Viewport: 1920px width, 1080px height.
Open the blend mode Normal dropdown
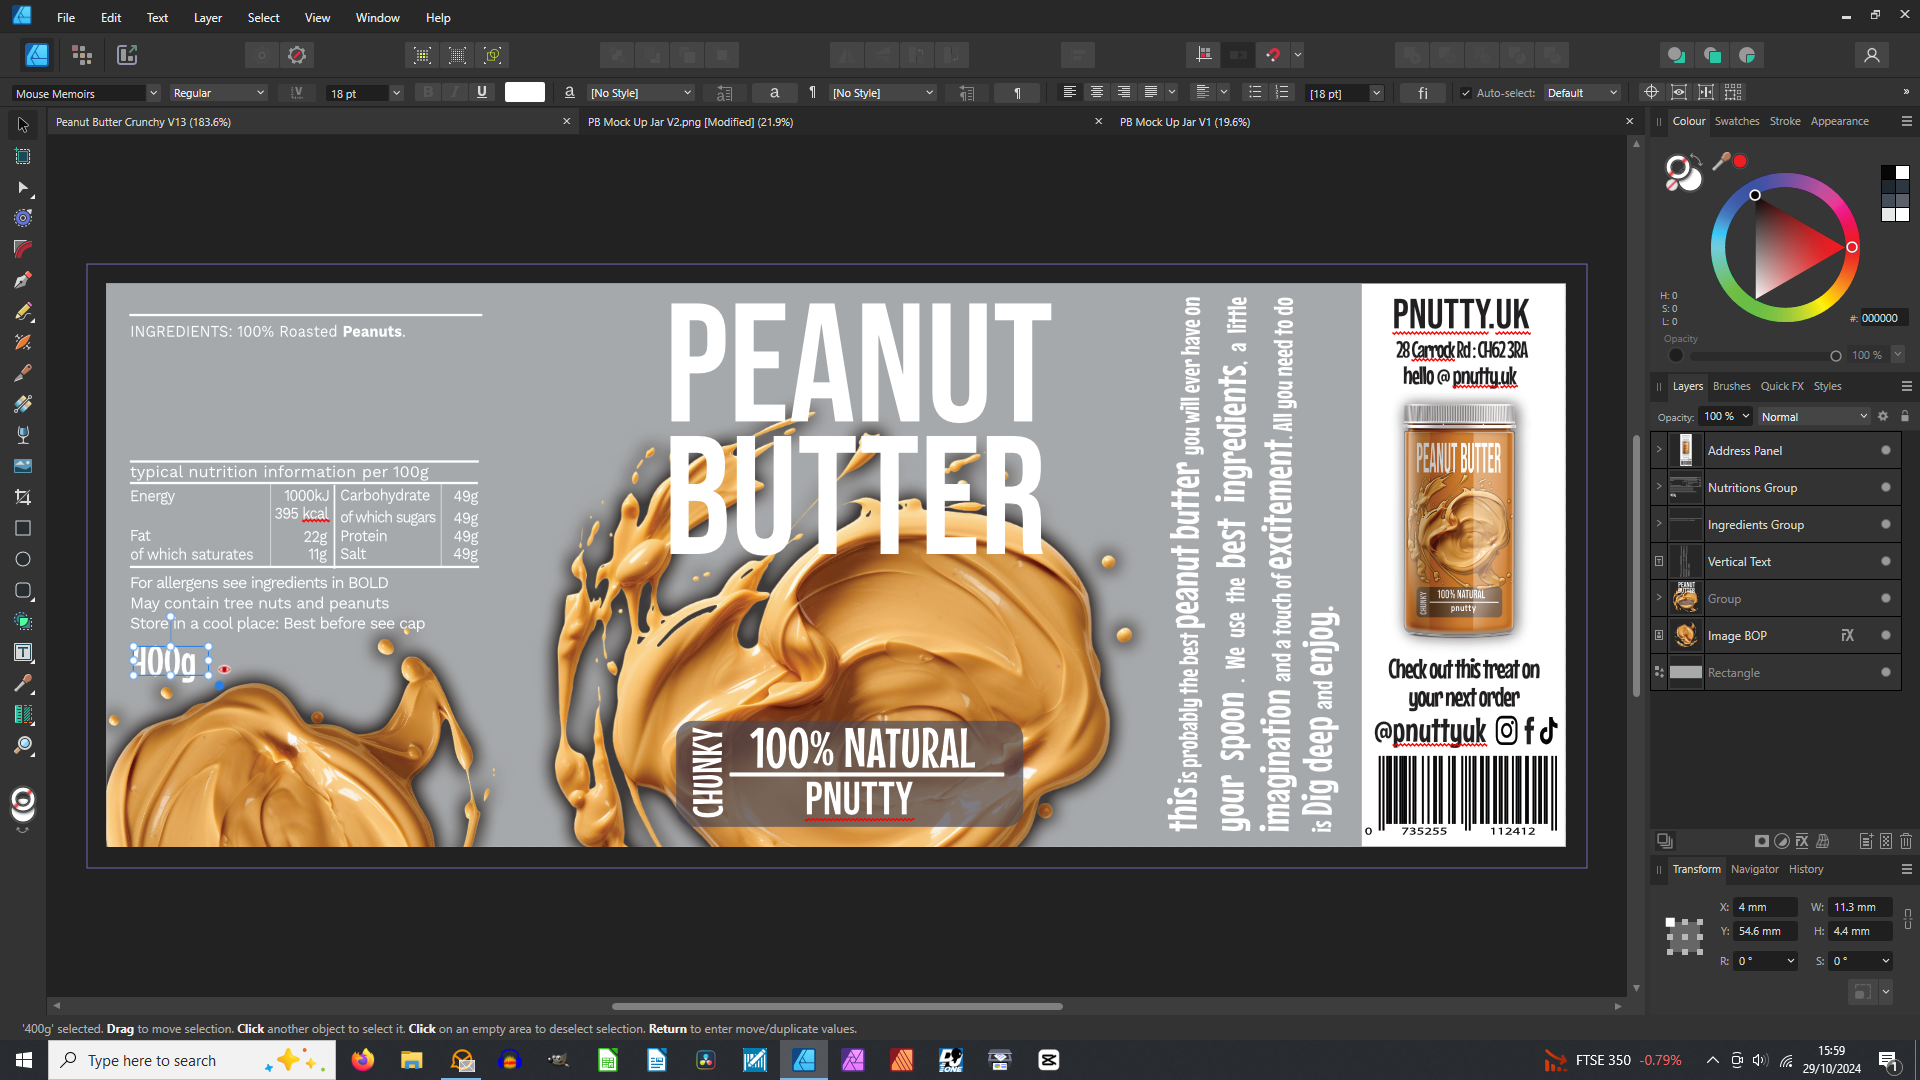point(1814,417)
